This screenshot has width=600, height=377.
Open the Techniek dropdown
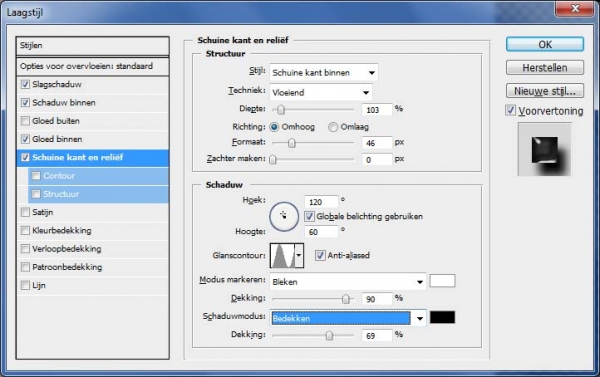321,92
